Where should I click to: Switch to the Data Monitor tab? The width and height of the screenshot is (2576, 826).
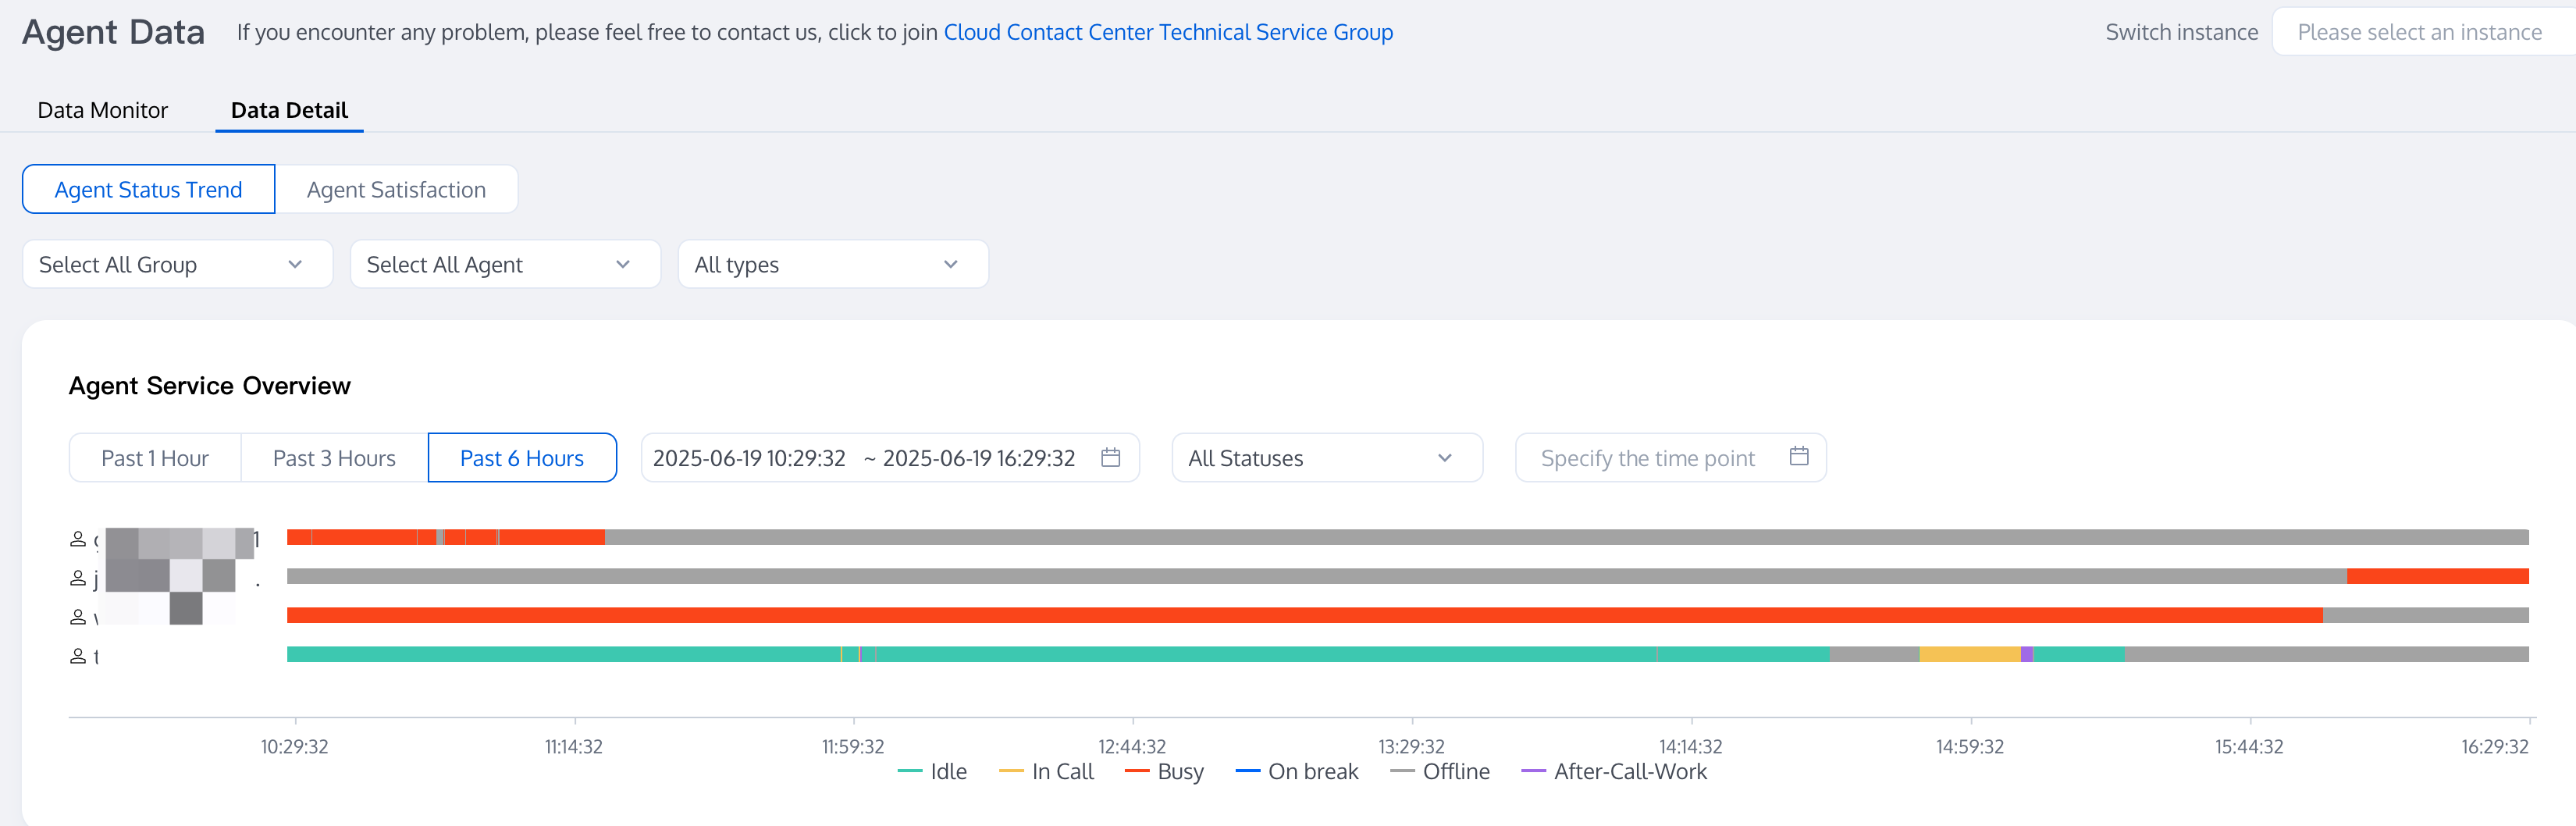[x=102, y=110]
